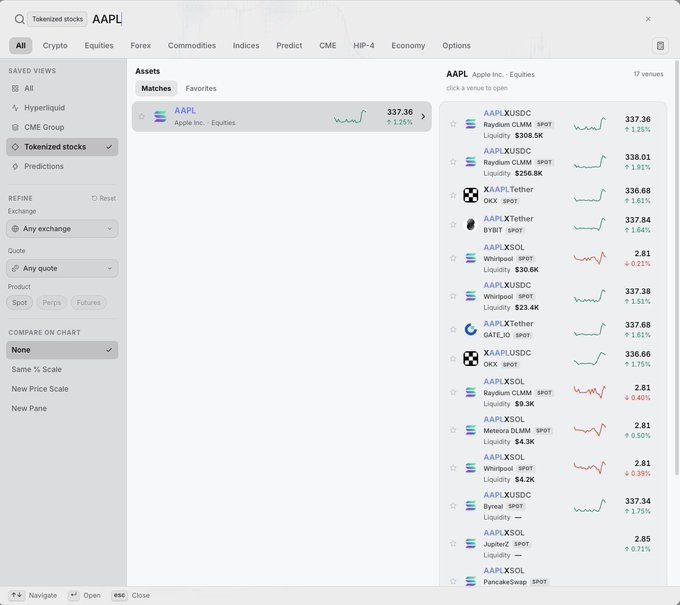Close the search dialog with X

[x=648, y=19]
